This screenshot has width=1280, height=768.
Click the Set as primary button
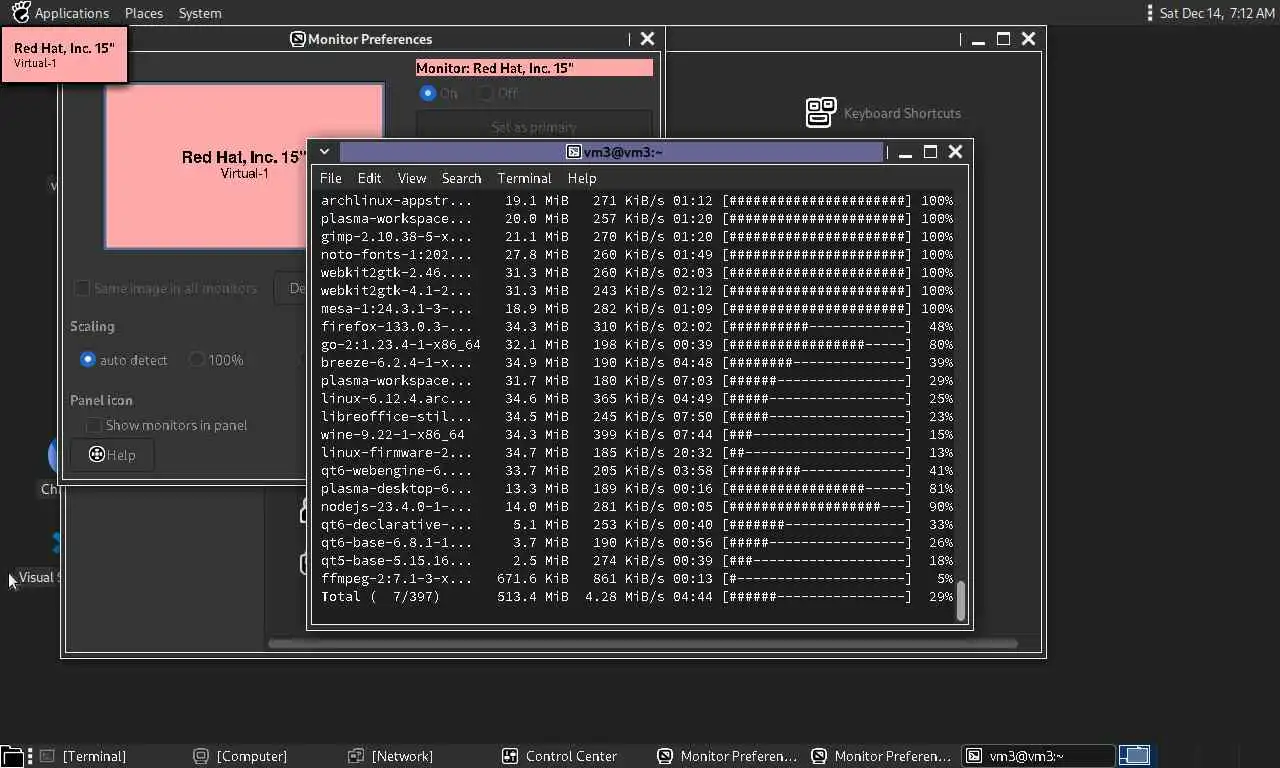pyautogui.click(x=534, y=127)
